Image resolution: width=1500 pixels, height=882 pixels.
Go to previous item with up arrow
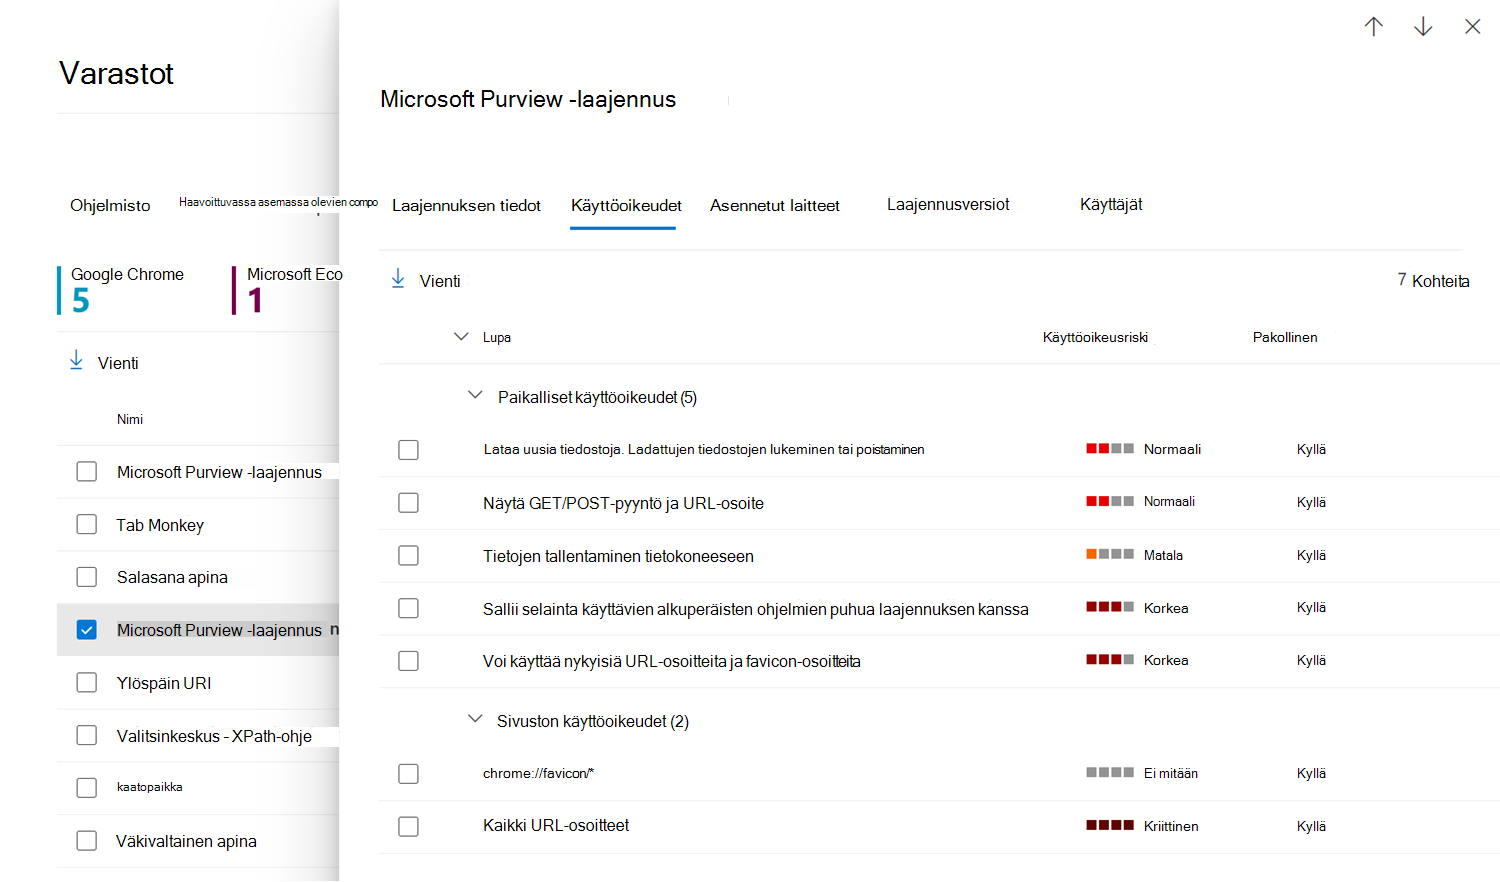tap(1374, 27)
